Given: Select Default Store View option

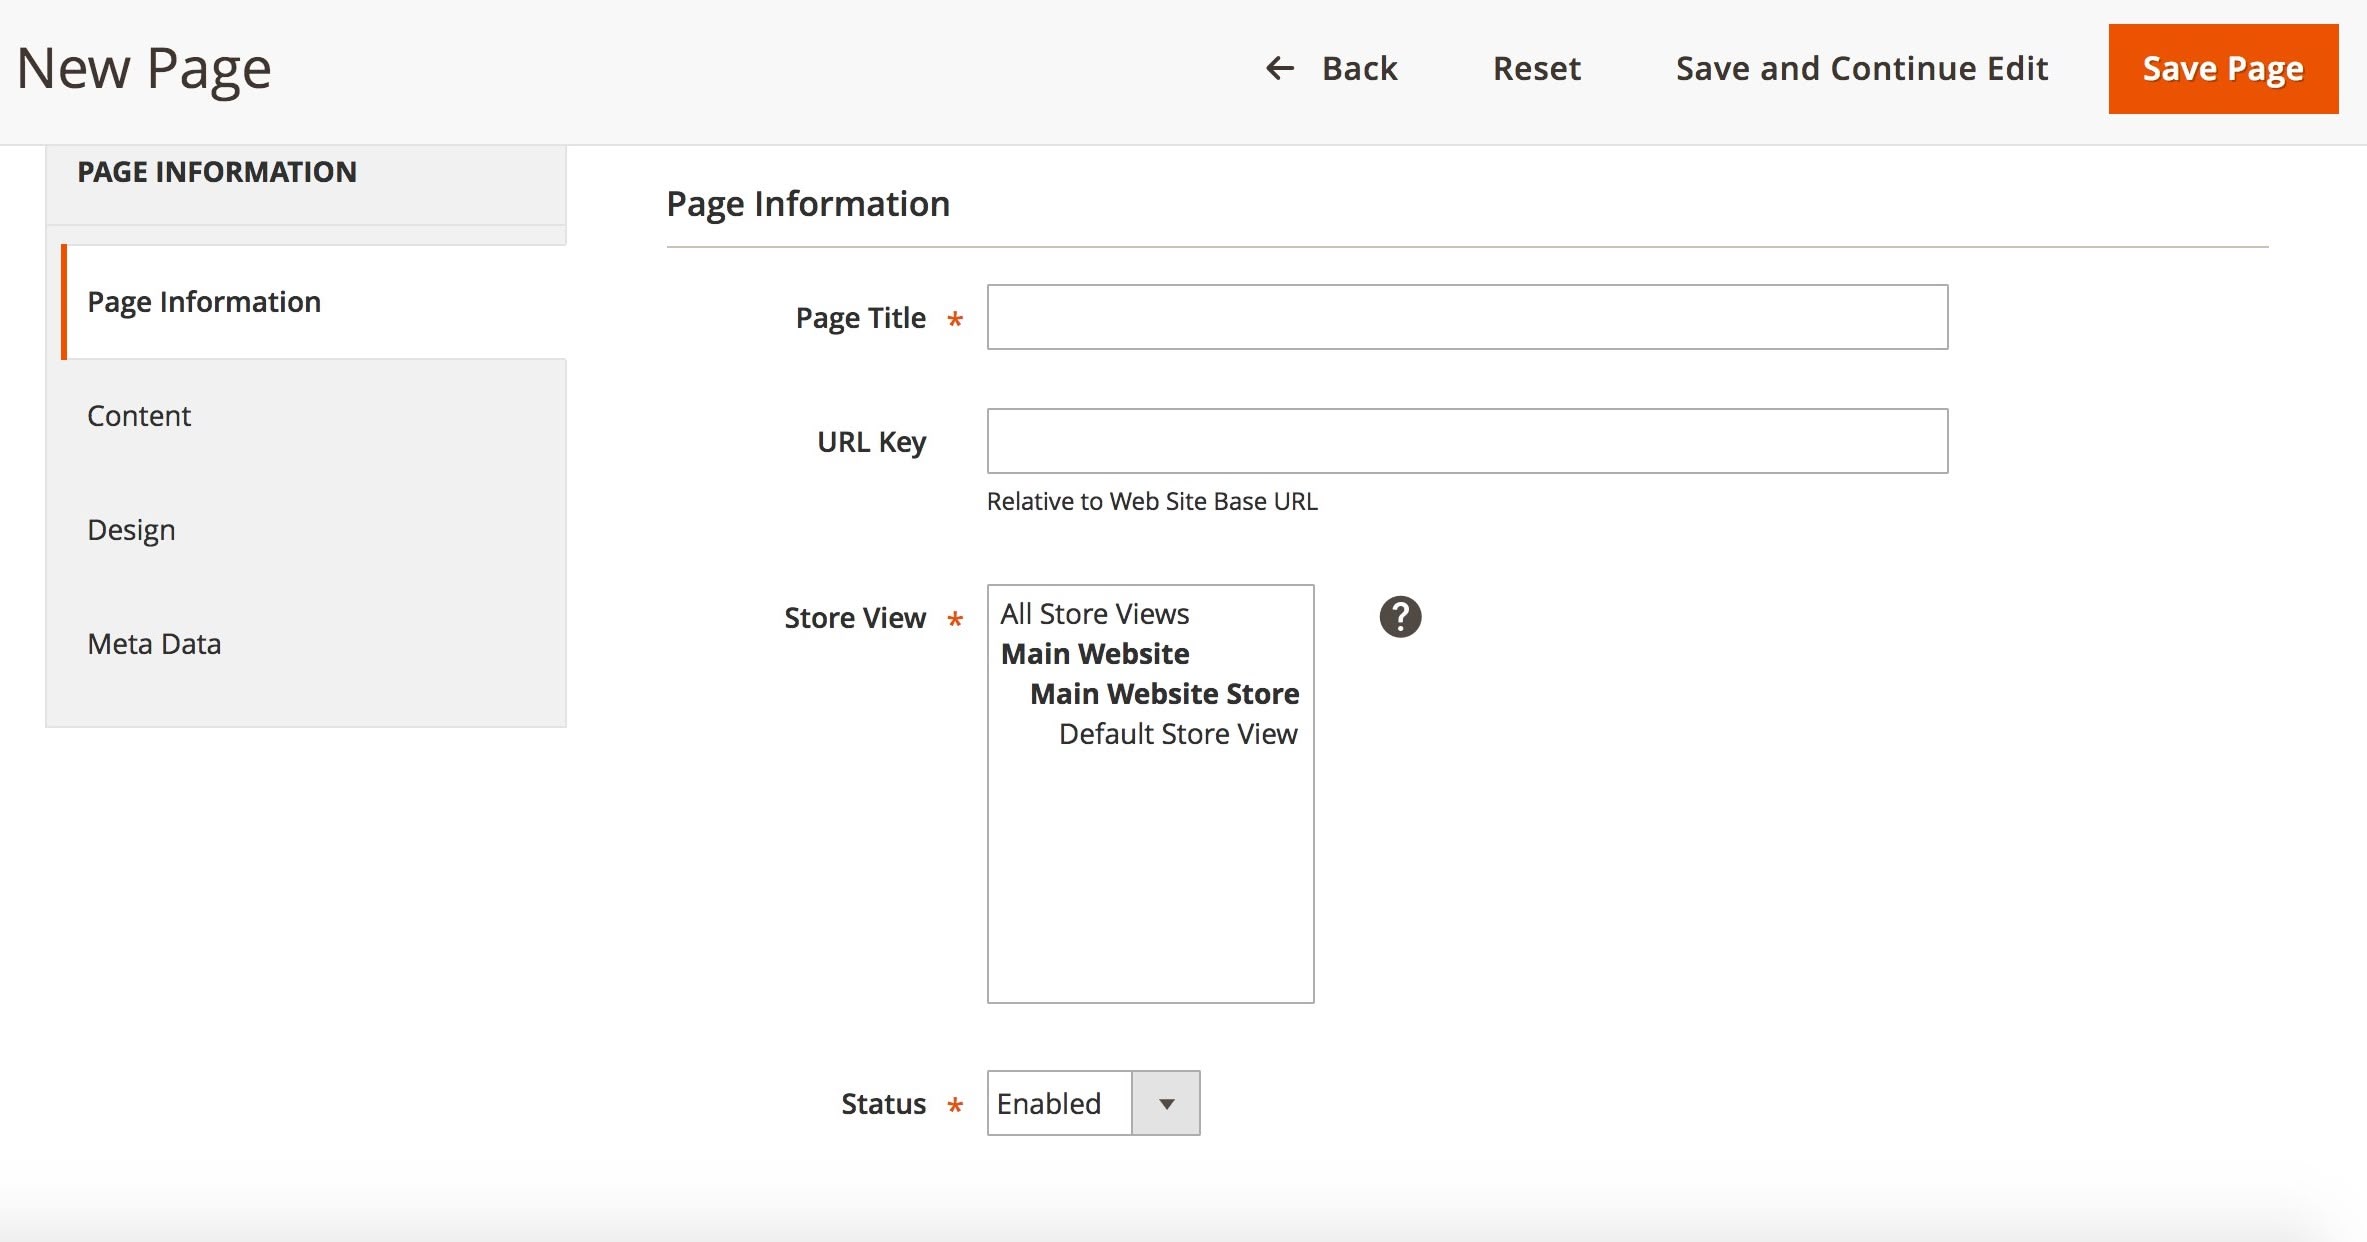Looking at the screenshot, I should 1178,734.
